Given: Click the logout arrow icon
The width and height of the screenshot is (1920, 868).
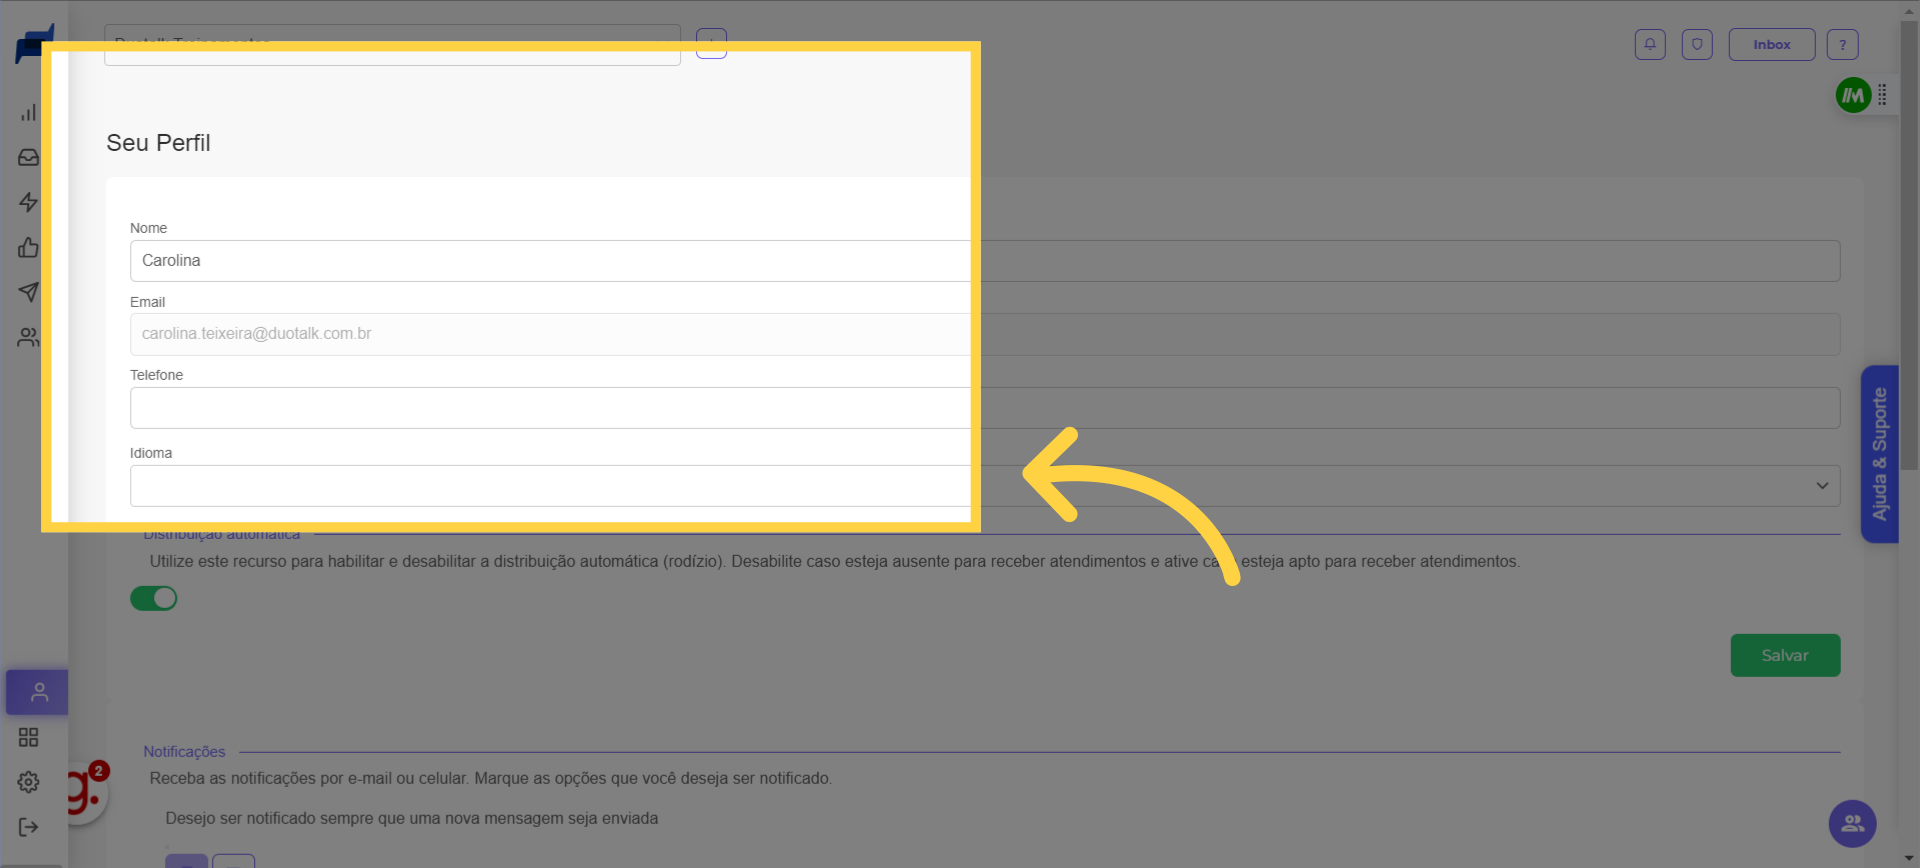Looking at the screenshot, I should pyautogui.click(x=28, y=827).
